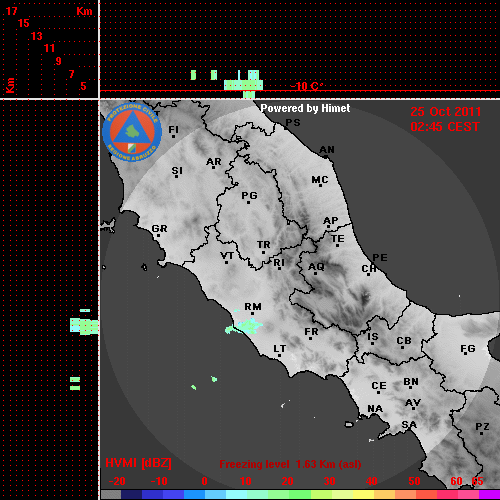Click the magenta swatch at the scale end
The width and height of the screenshot is (500, 500).
[x=489, y=494]
